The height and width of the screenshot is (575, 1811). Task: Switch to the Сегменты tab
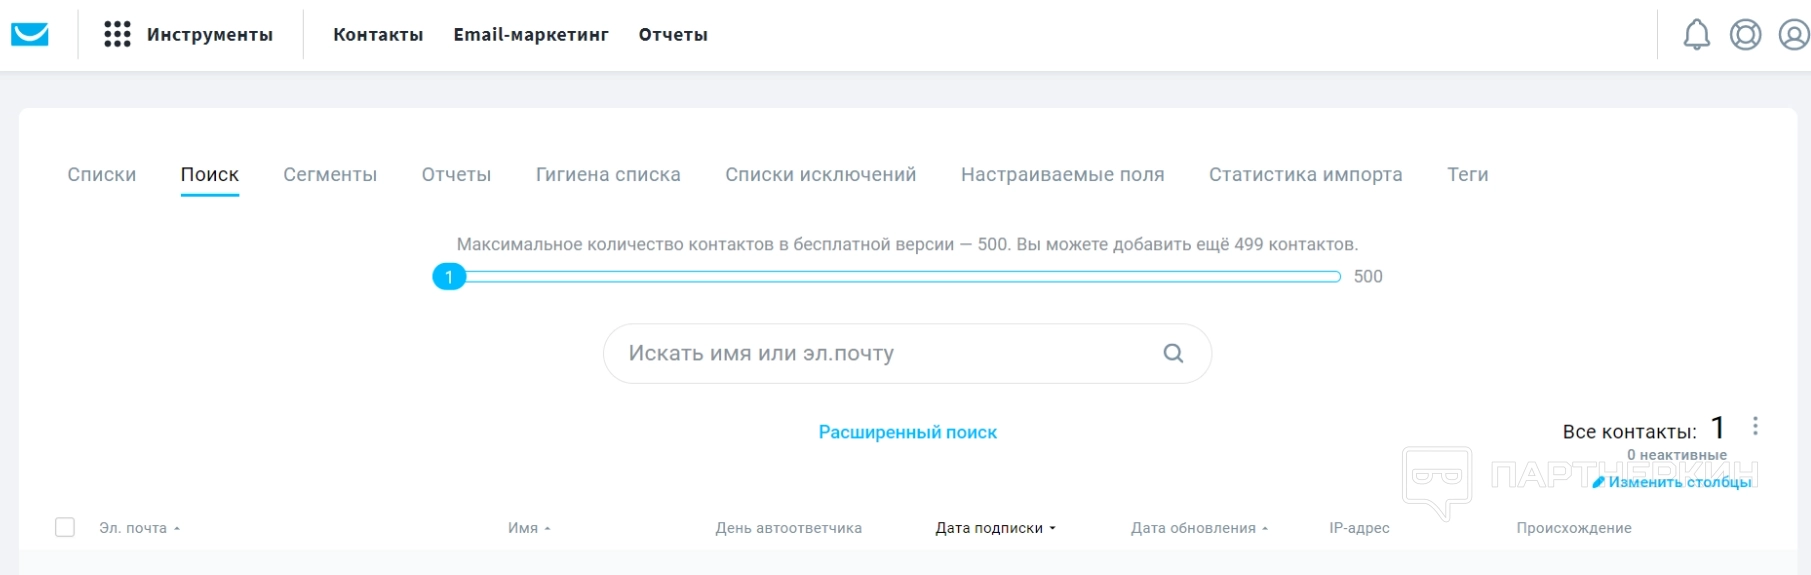(x=330, y=174)
